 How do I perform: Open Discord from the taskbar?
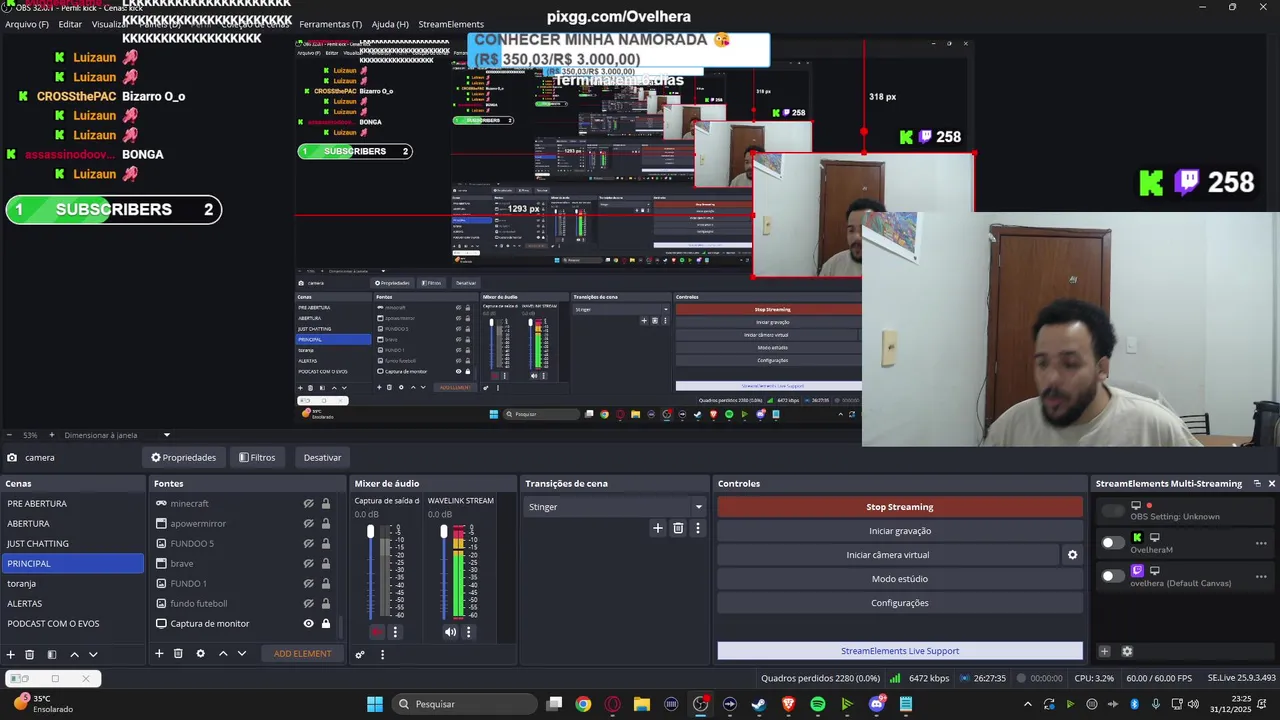[x=877, y=704]
